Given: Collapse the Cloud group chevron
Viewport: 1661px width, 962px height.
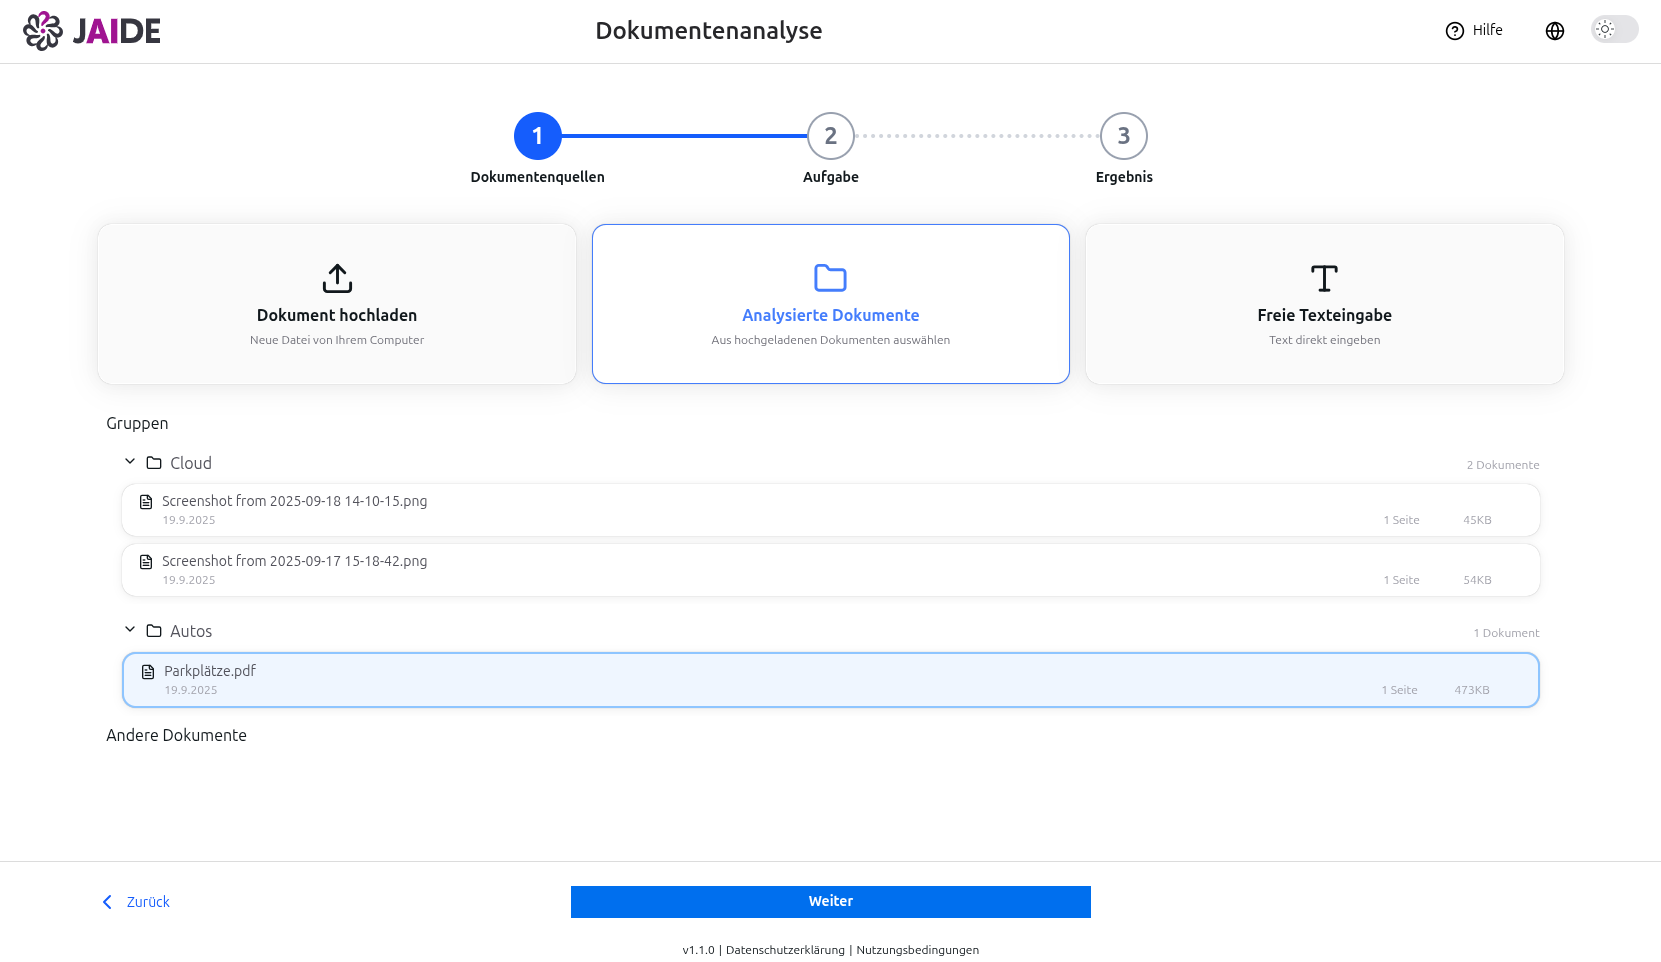Looking at the screenshot, I should point(130,462).
